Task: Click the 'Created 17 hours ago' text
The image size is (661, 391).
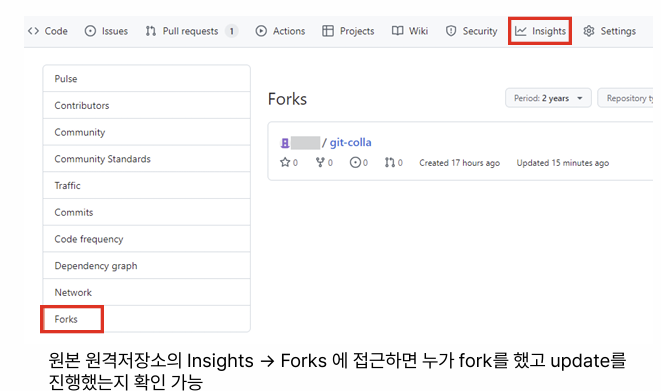Action: click(459, 163)
